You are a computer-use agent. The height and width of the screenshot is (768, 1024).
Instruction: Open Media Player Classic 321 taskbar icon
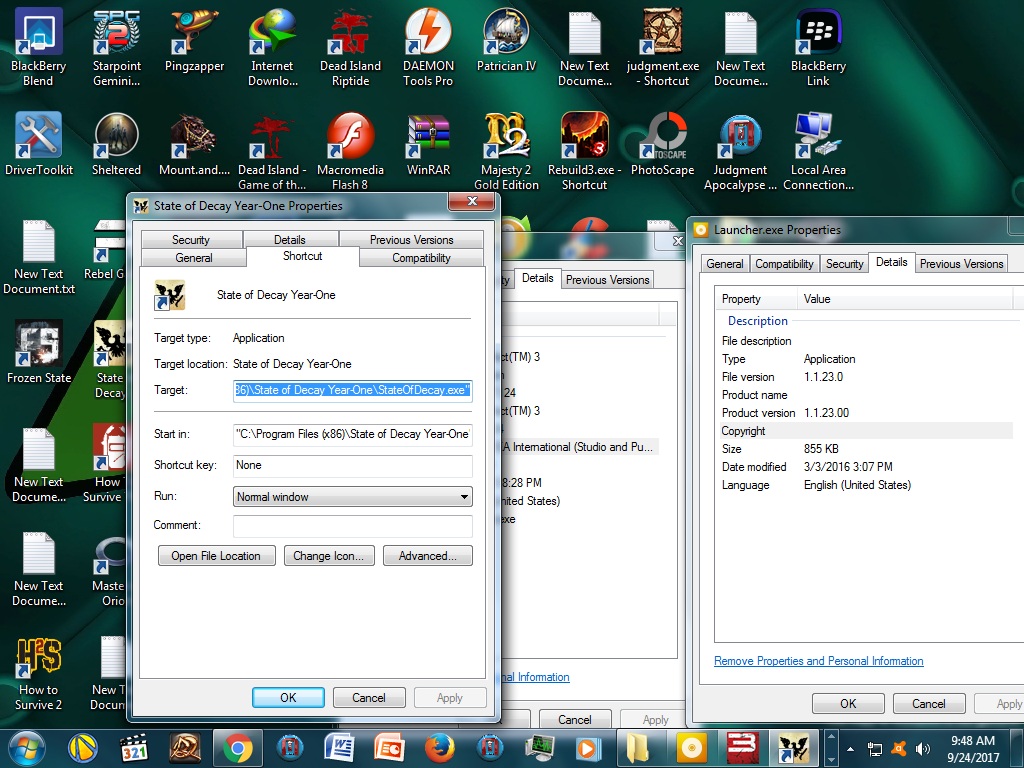coord(134,748)
